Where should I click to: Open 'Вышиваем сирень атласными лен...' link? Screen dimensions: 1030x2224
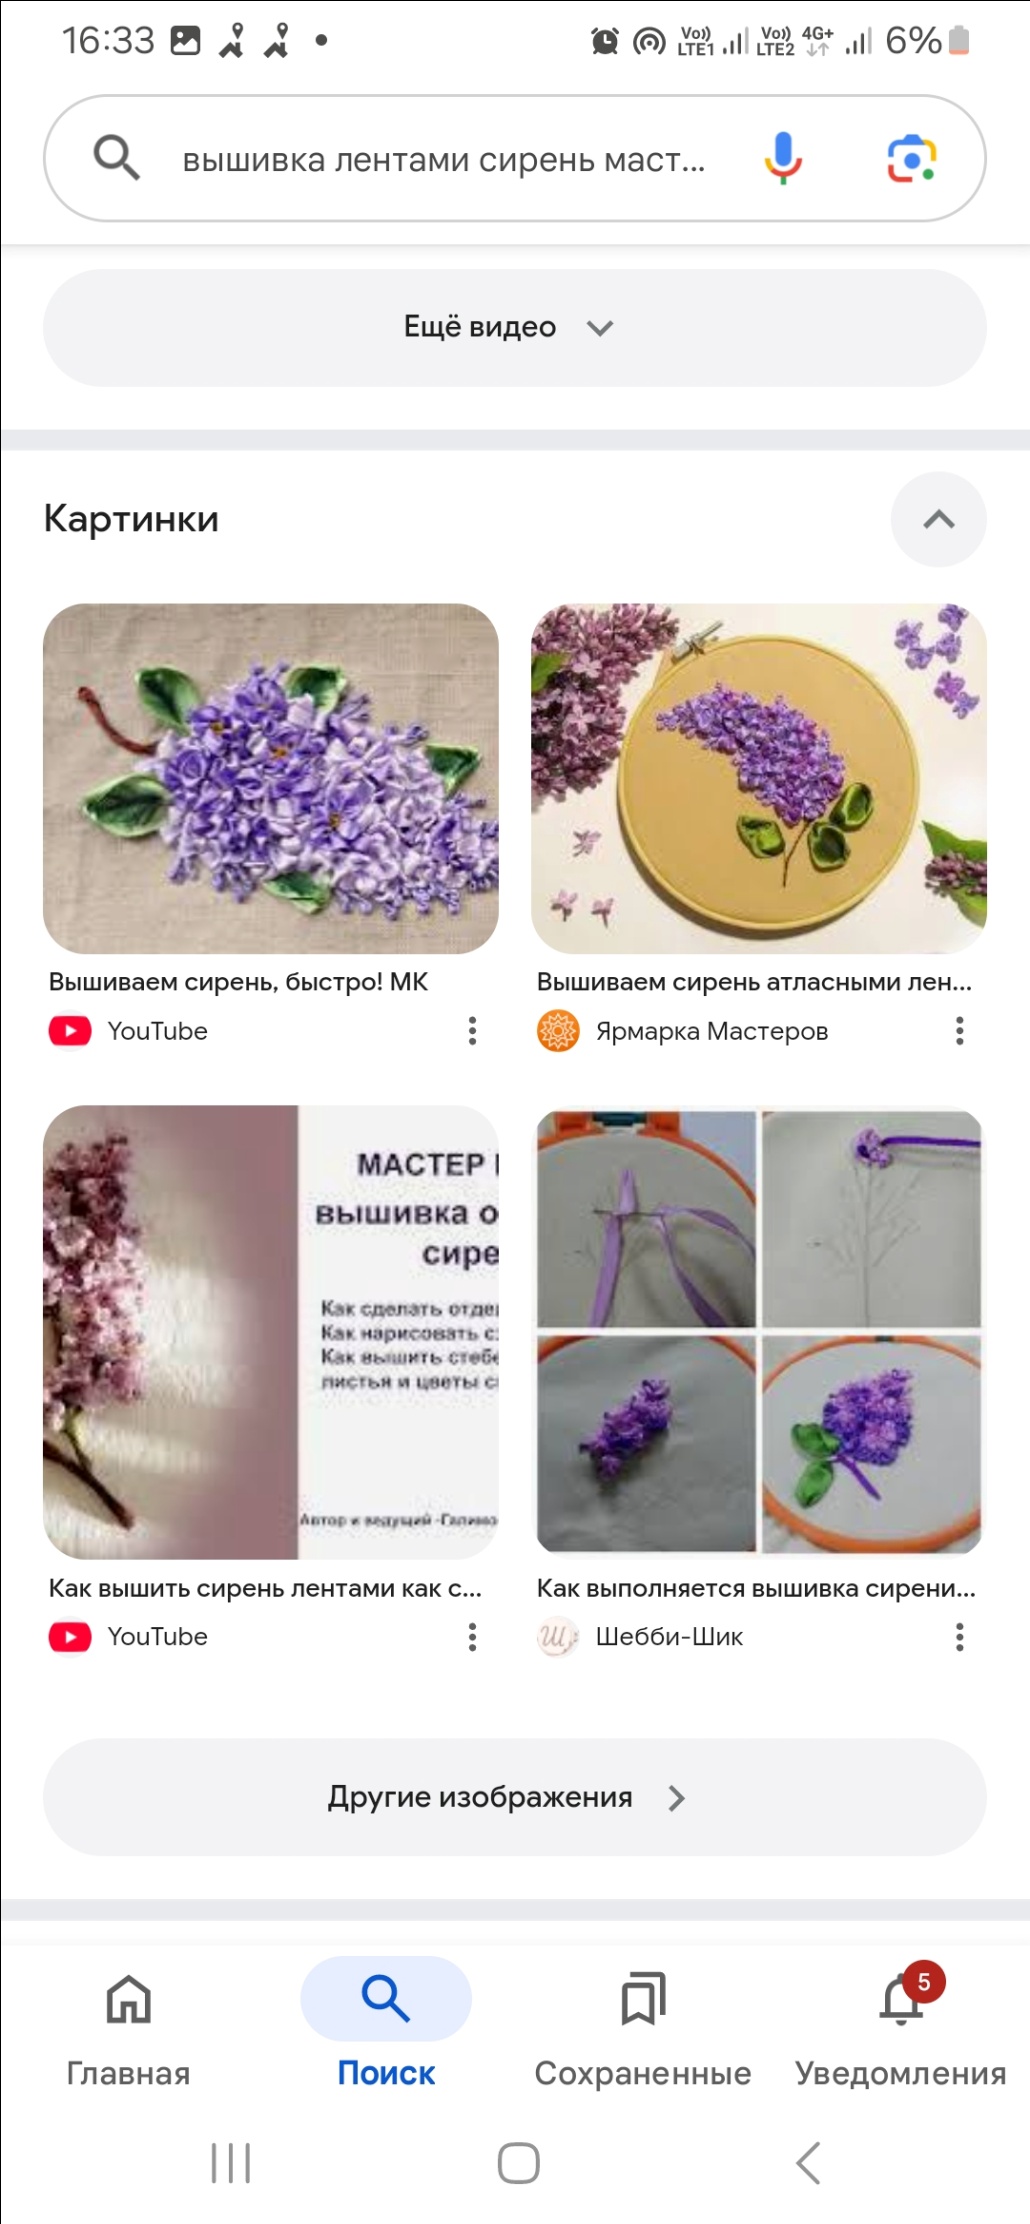[754, 982]
